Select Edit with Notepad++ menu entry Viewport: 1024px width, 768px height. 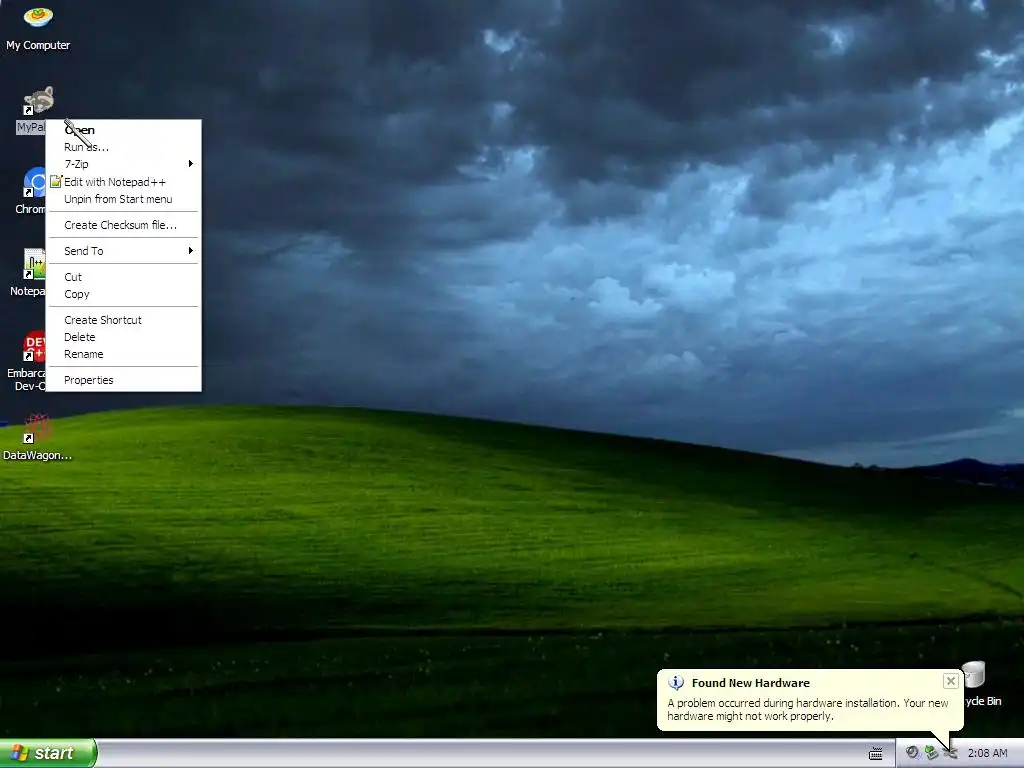123,182
